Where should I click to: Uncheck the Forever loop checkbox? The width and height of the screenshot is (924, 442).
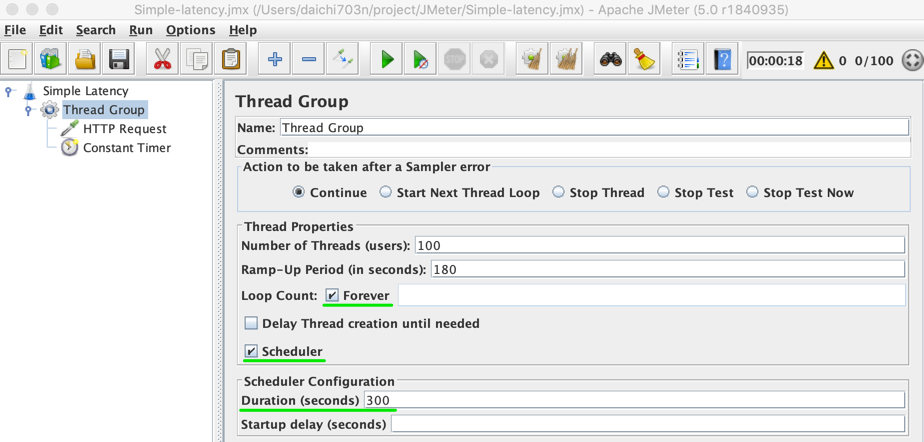[x=332, y=296]
